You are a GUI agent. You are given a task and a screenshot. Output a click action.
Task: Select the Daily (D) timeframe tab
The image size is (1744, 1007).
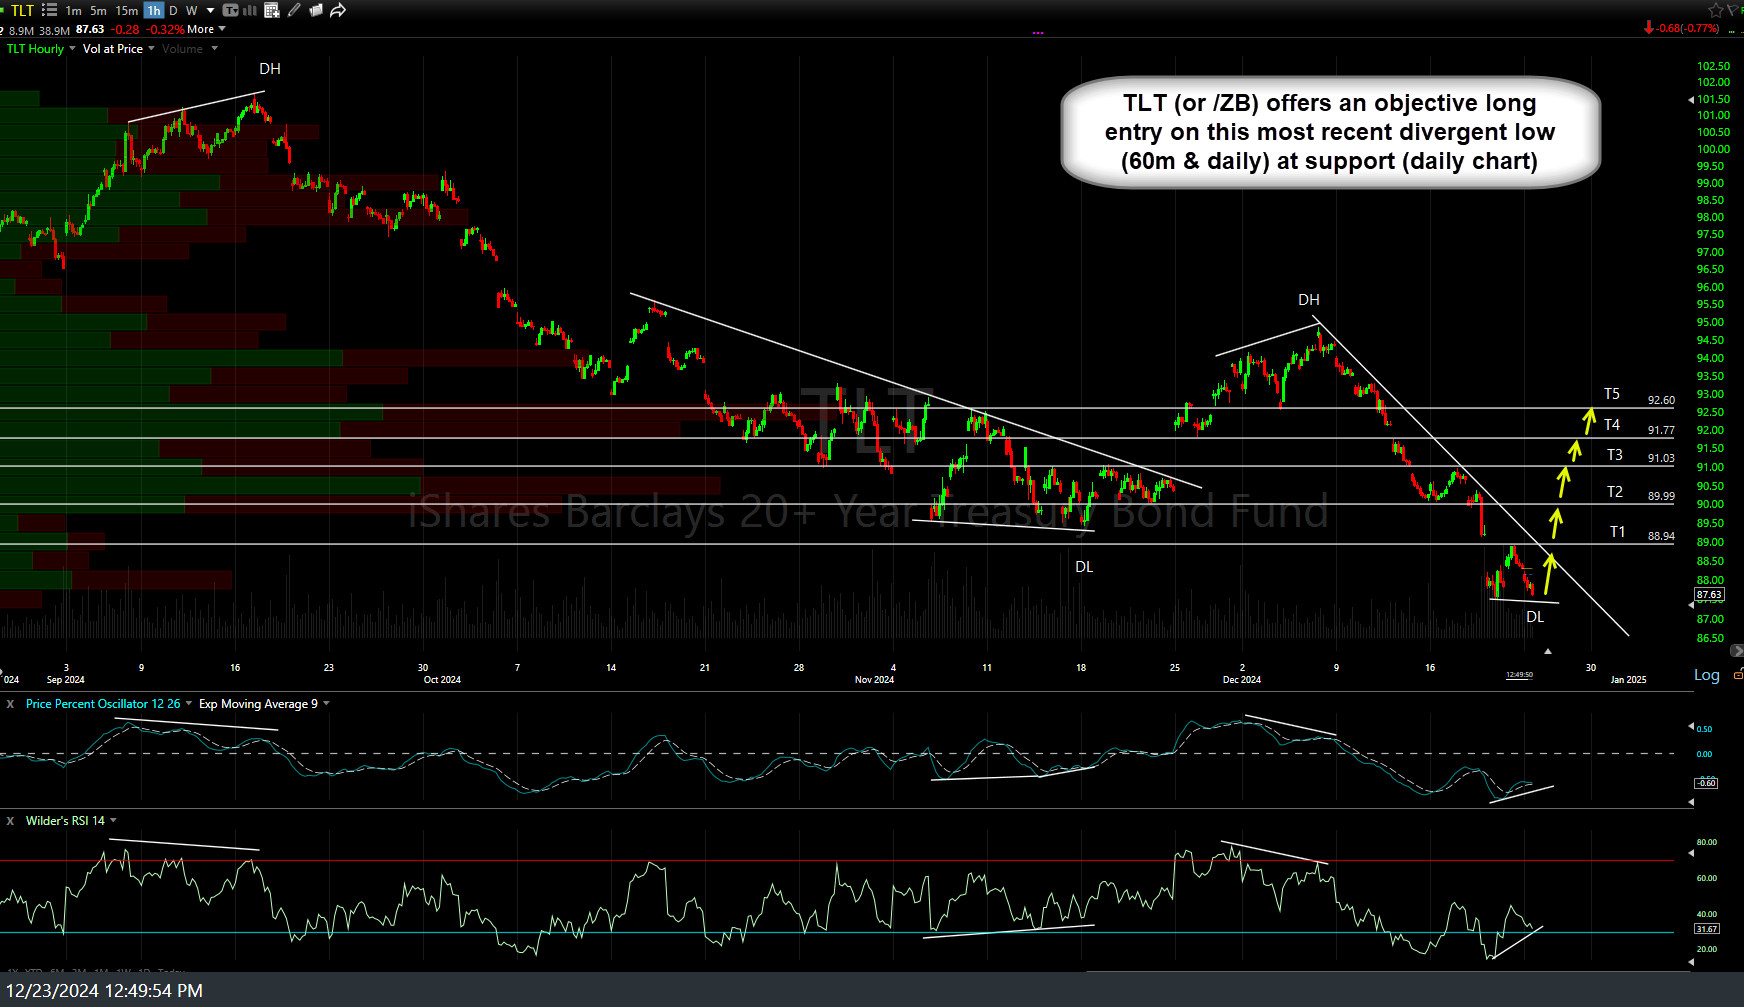[x=173, y=10]
